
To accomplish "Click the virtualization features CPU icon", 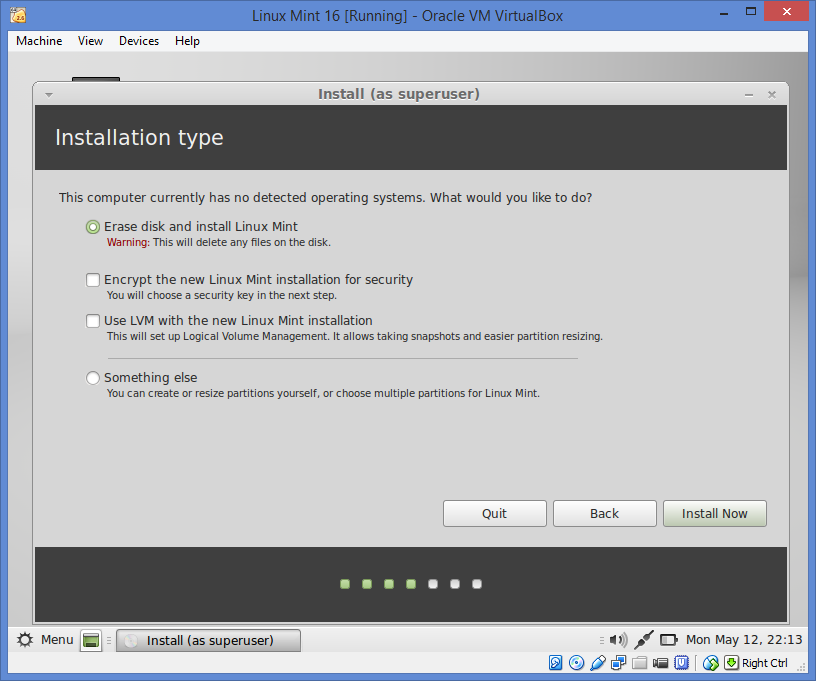I will pos(681,663).
